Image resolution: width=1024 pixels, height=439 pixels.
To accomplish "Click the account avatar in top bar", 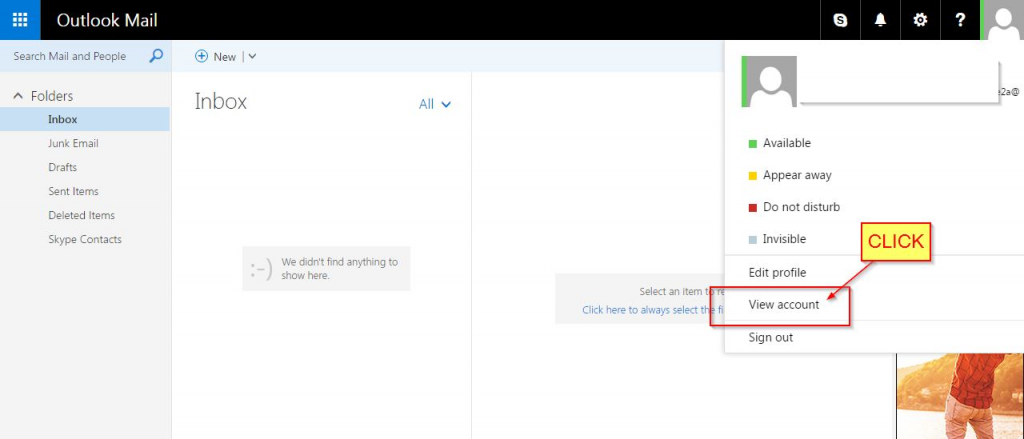I will coord(1002,20).
